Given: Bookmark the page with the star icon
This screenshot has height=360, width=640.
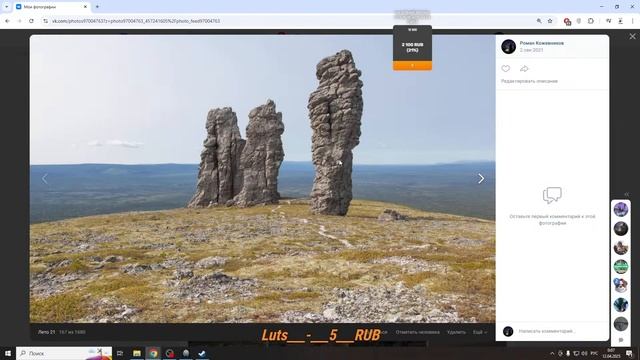Looking at the screenshot, I should (x=550, y=21).
